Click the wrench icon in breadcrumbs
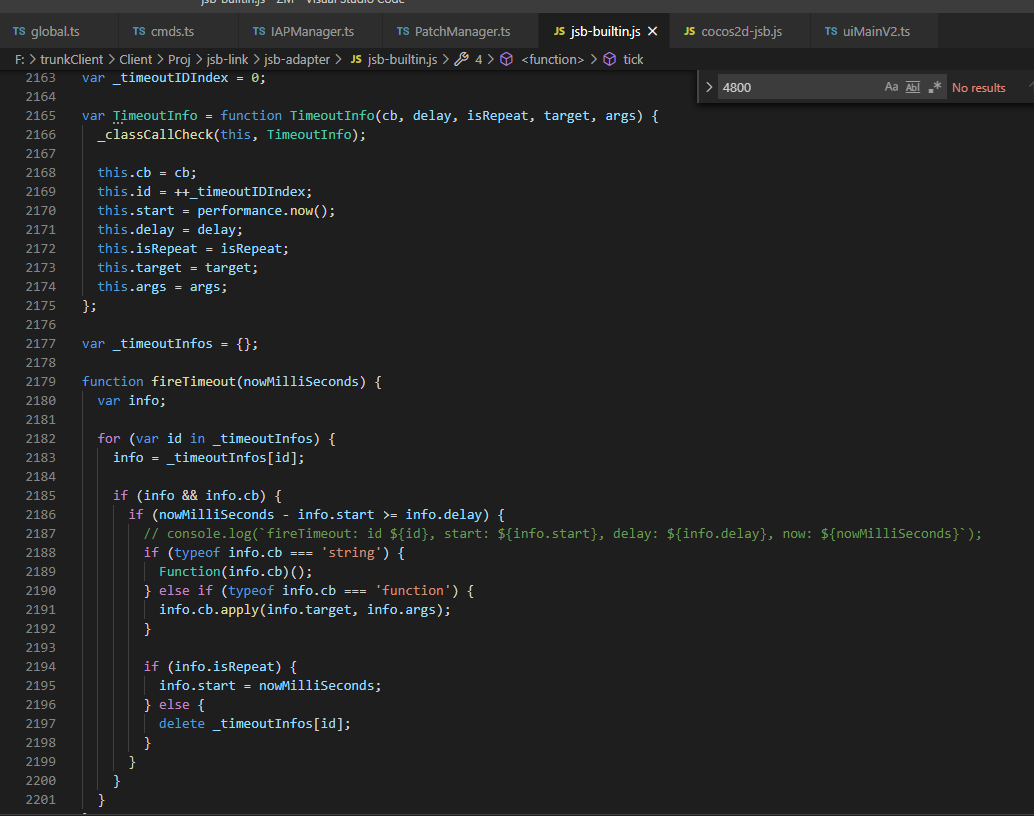 click(461, 59)
